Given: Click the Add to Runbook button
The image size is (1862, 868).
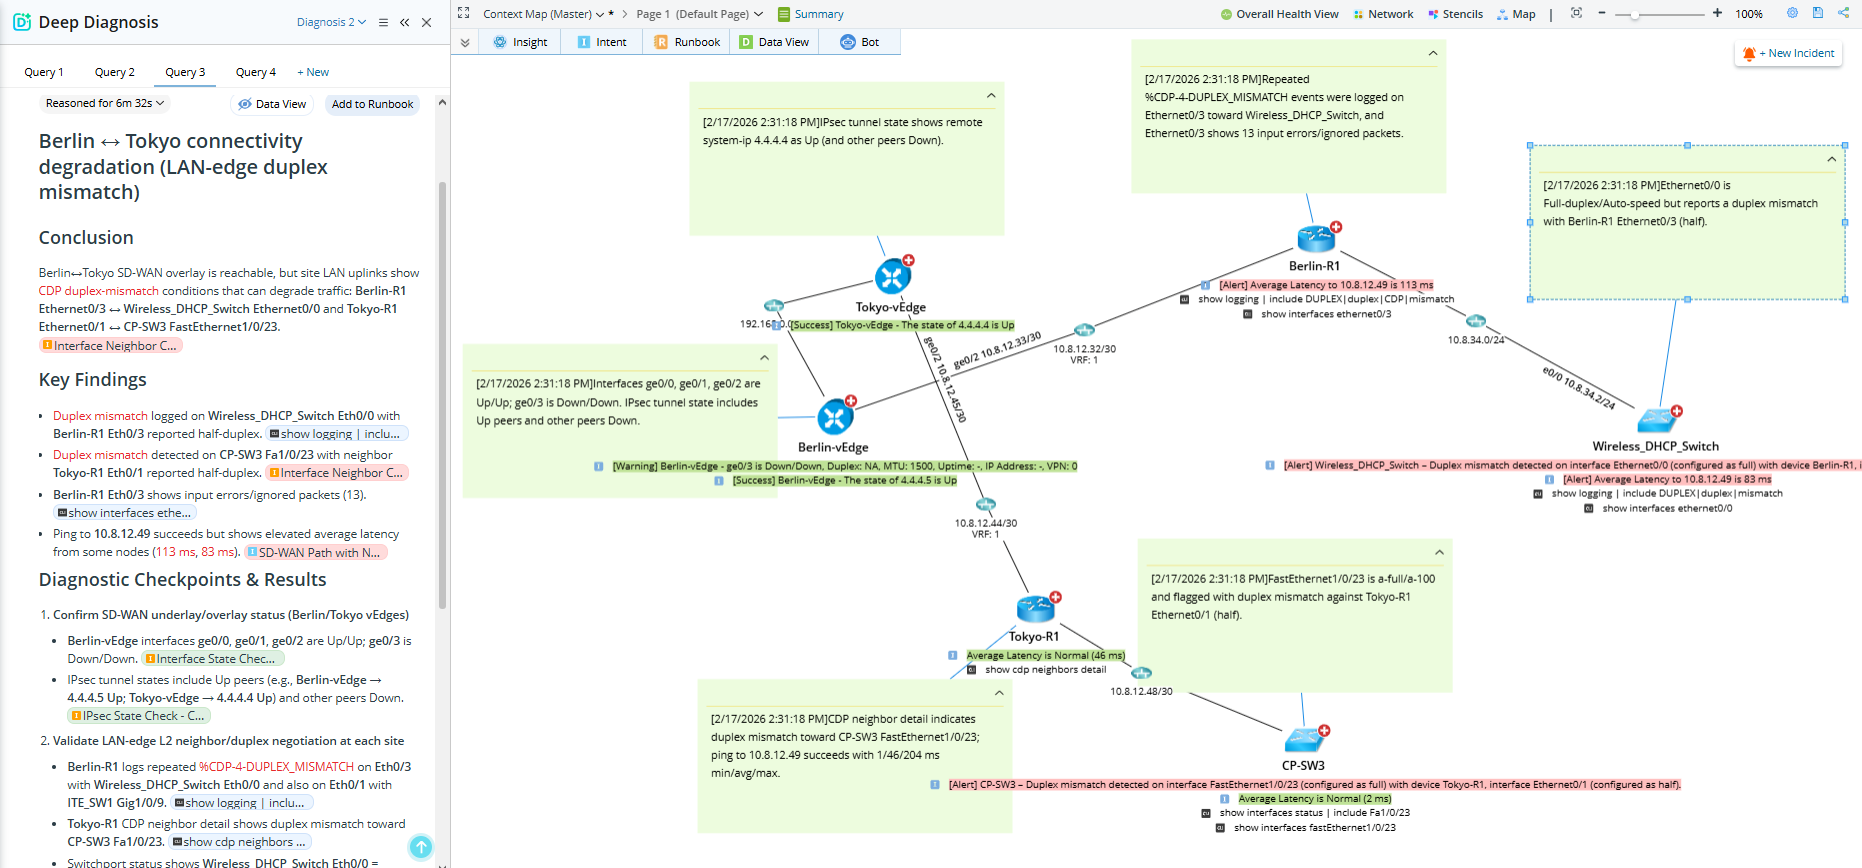Looking at the screenshot, I should click(372, 104).
